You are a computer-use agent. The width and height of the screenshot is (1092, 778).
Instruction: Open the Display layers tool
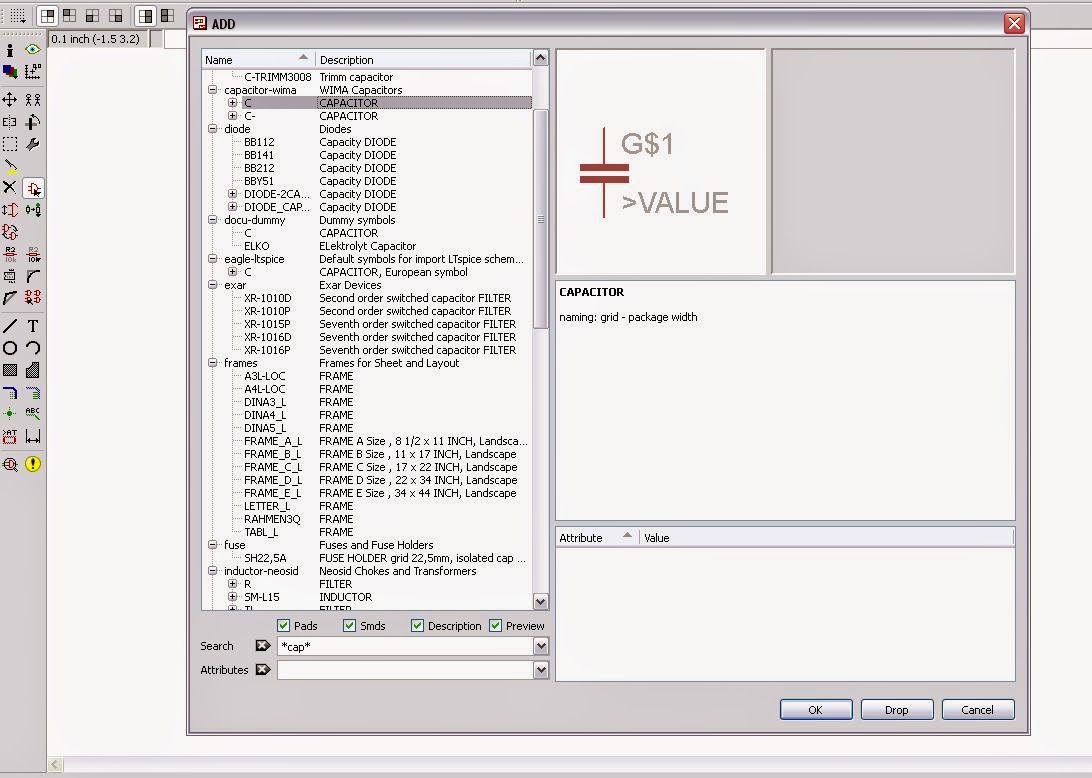click(x=10, y=71)
